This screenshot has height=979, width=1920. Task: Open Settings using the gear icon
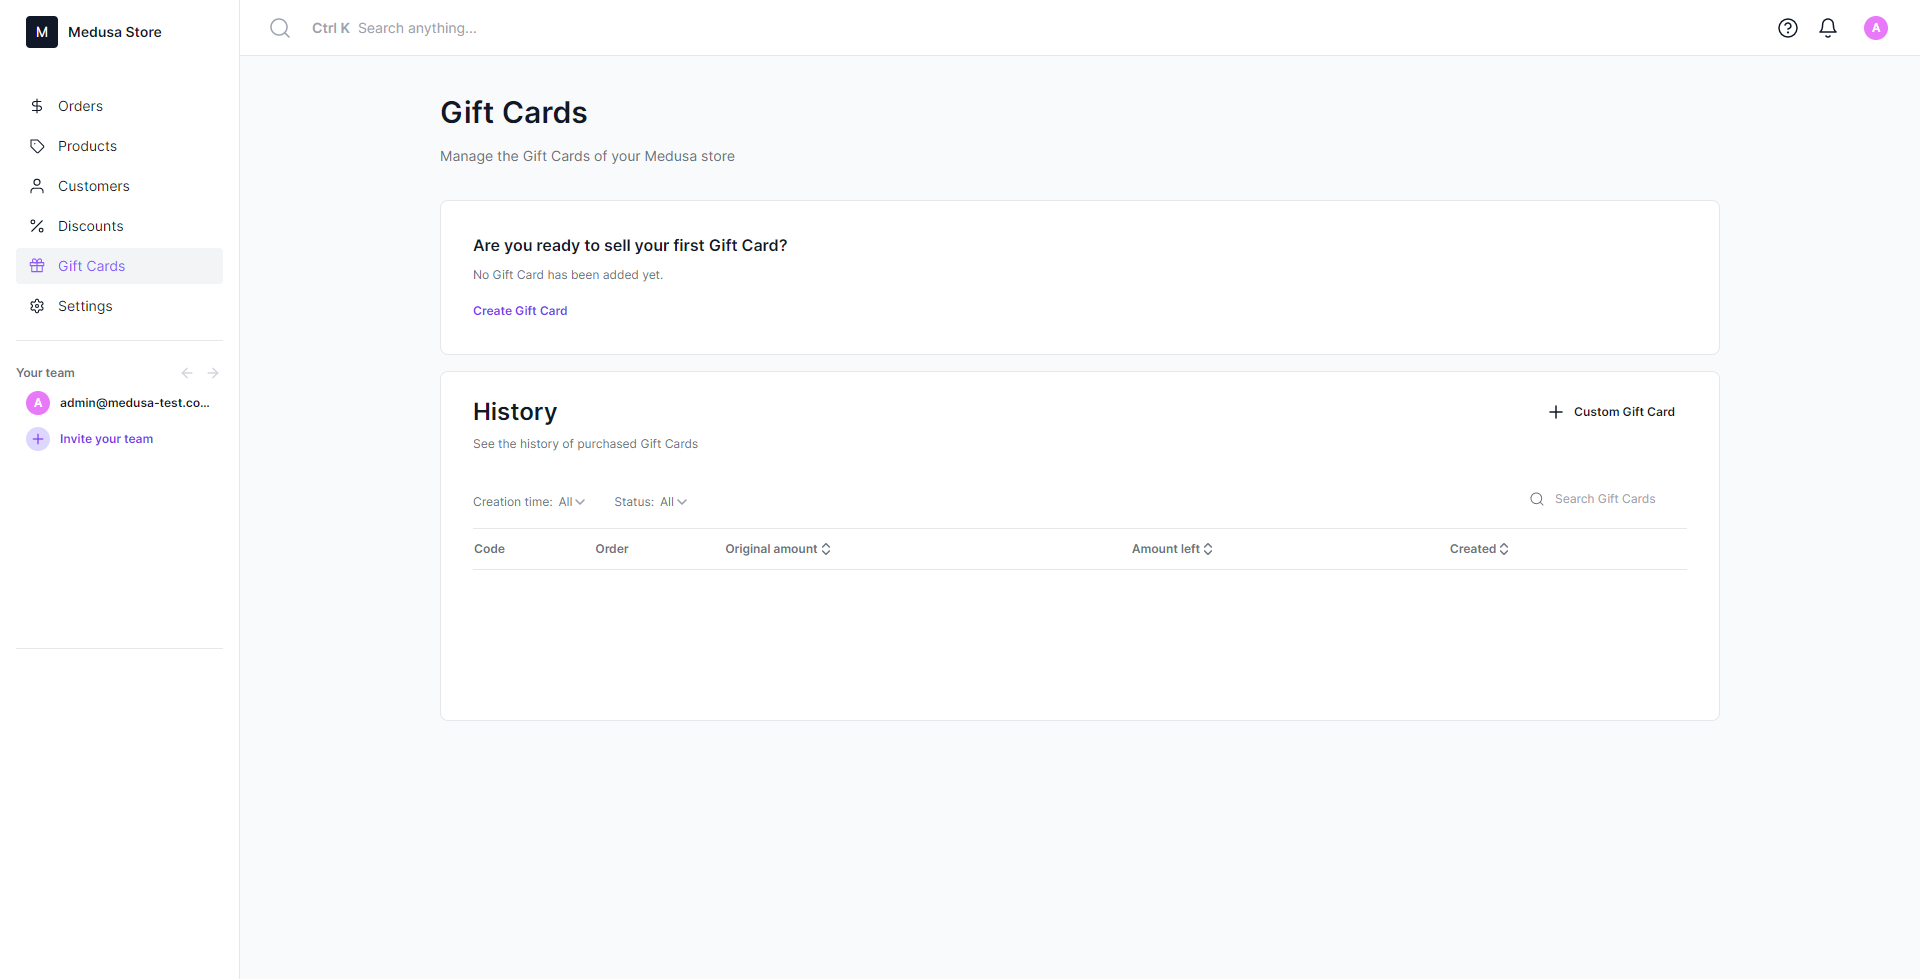tap(37, 306)
